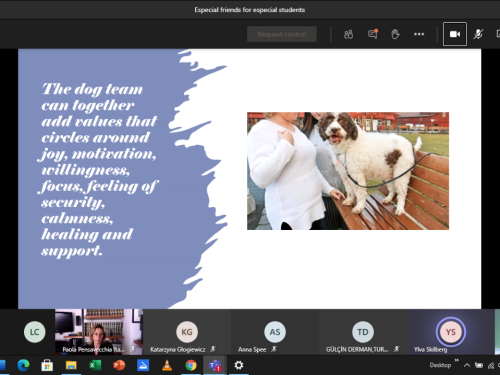Screen dimensions: 500x375
Task: Select Anna Spee participant tile
Action: click(x=275, y=332)
